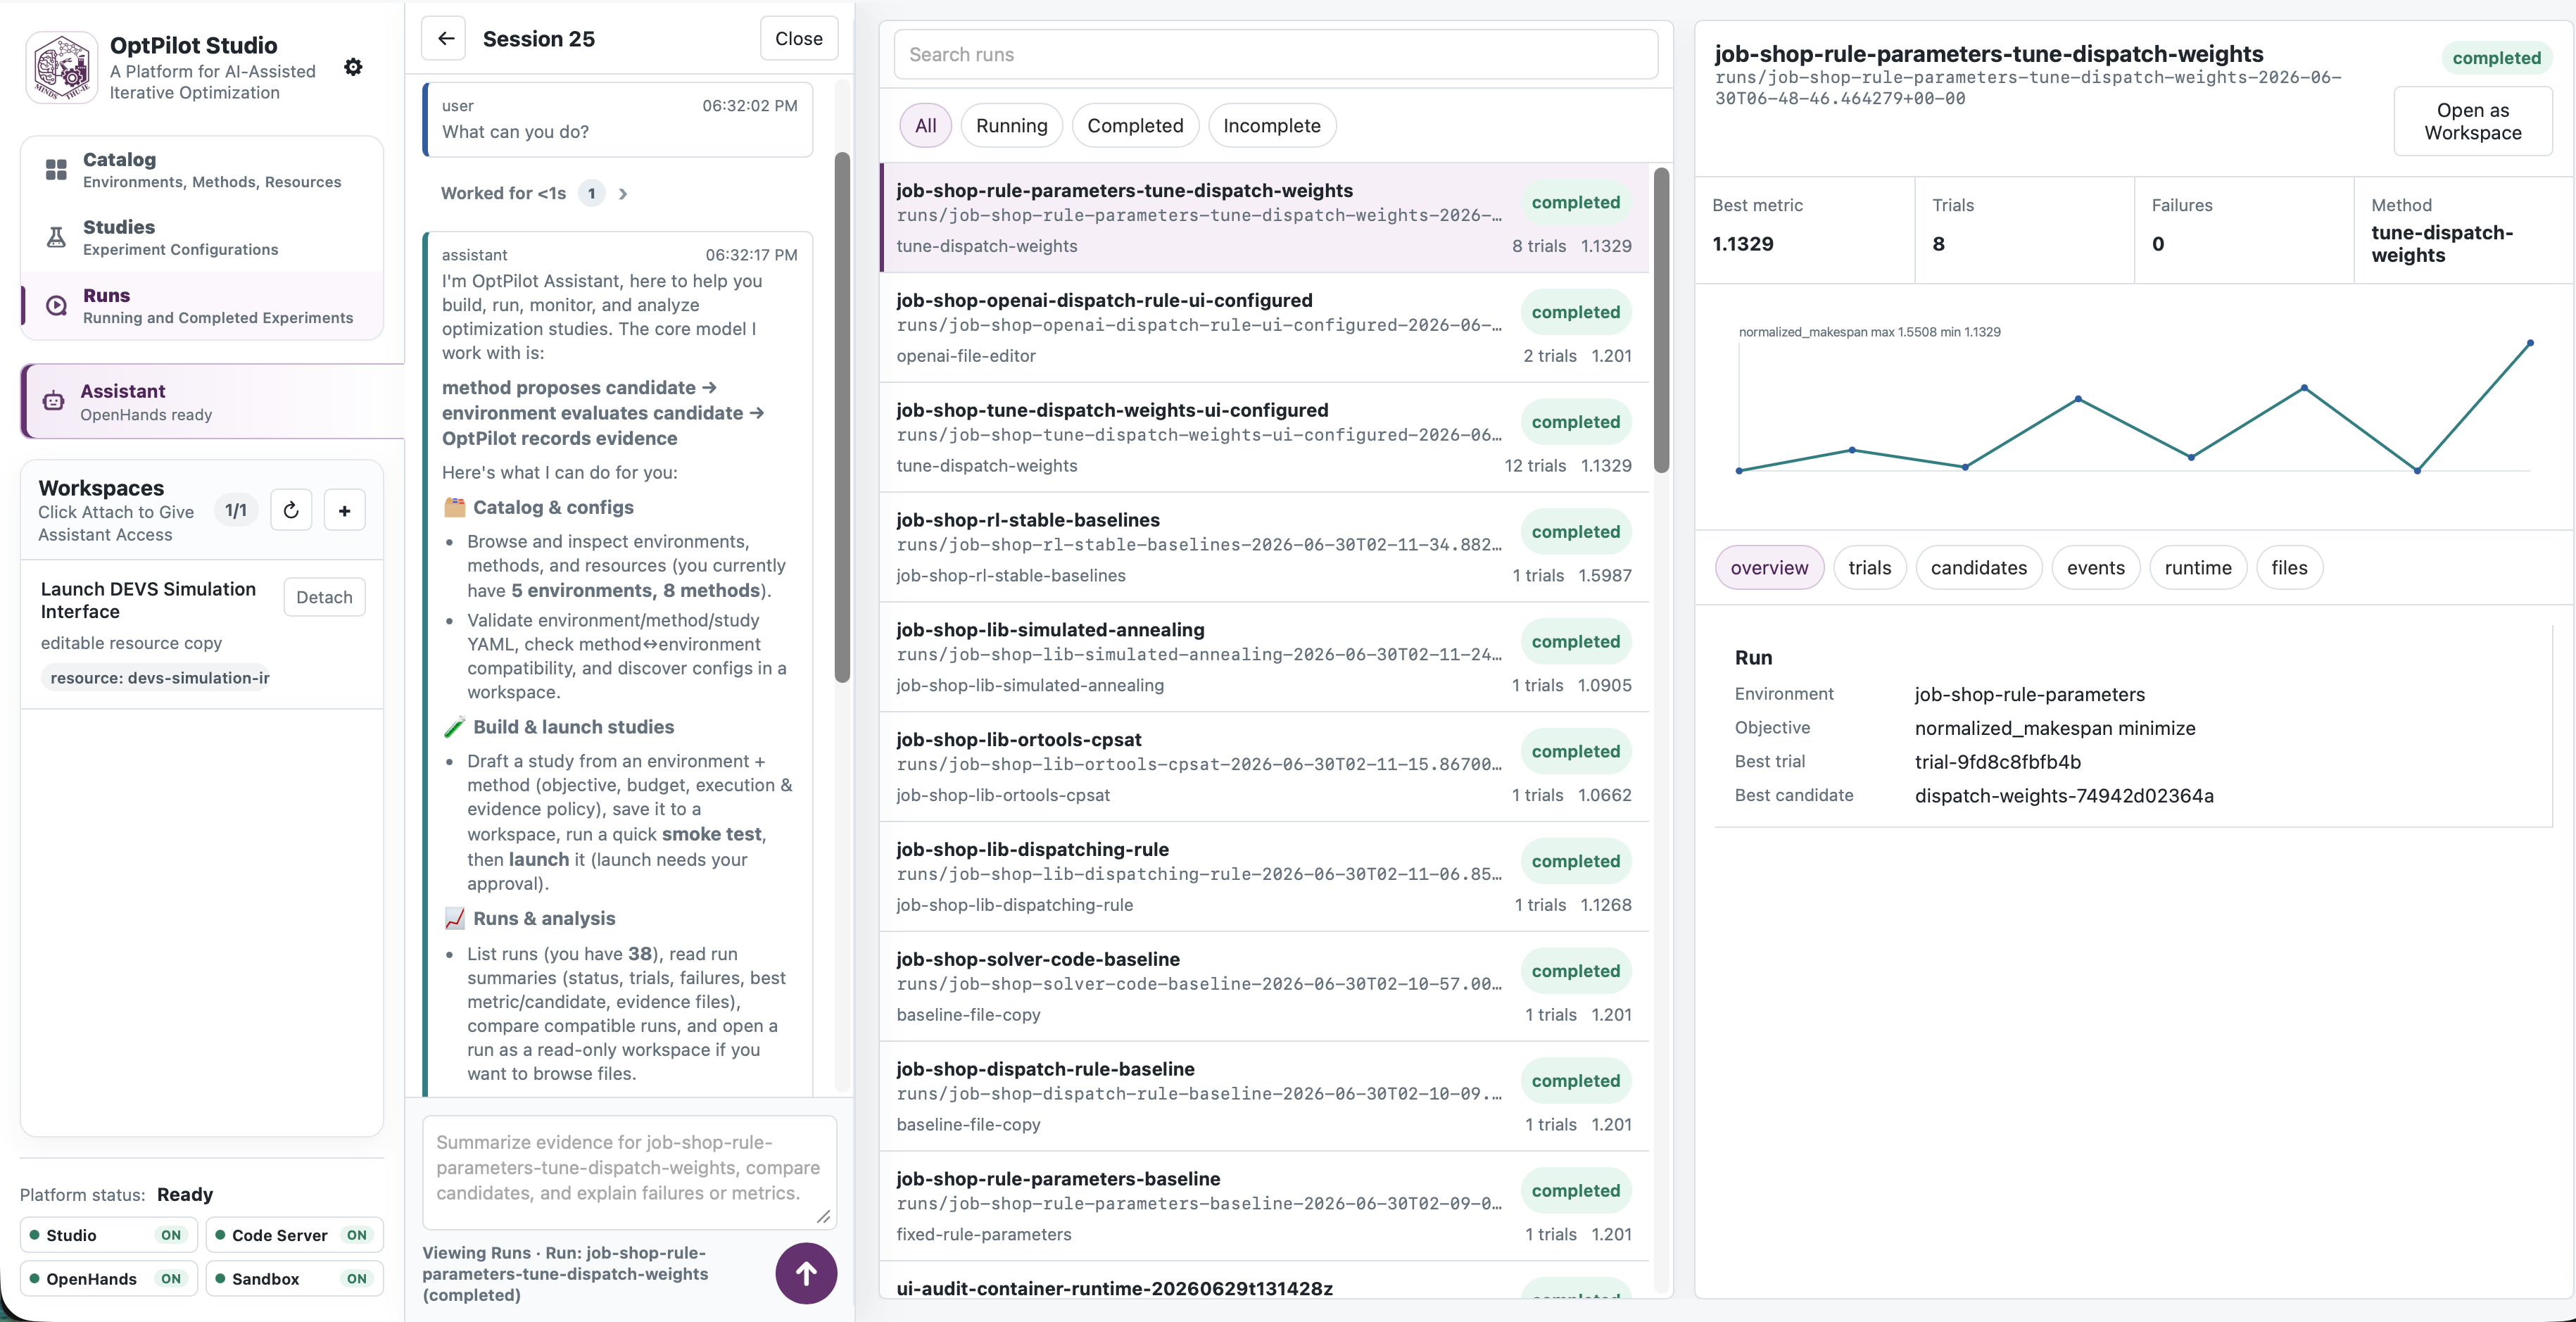Viewport: 2576px width, 1322px height.
Task: Switch to the overview tab
Action: point(1769,567)
